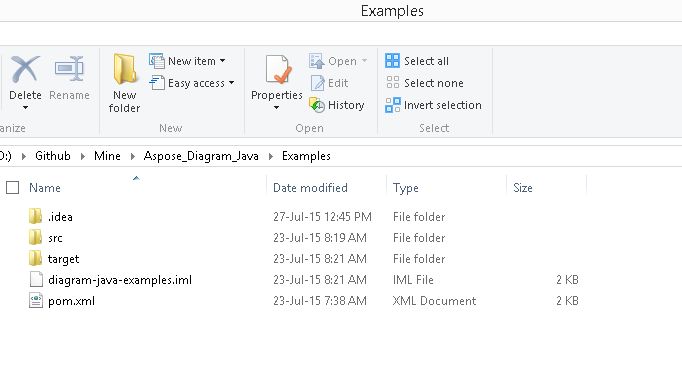
Task: Open Properties via its checkmark page icon
Action: coord(277,69)
